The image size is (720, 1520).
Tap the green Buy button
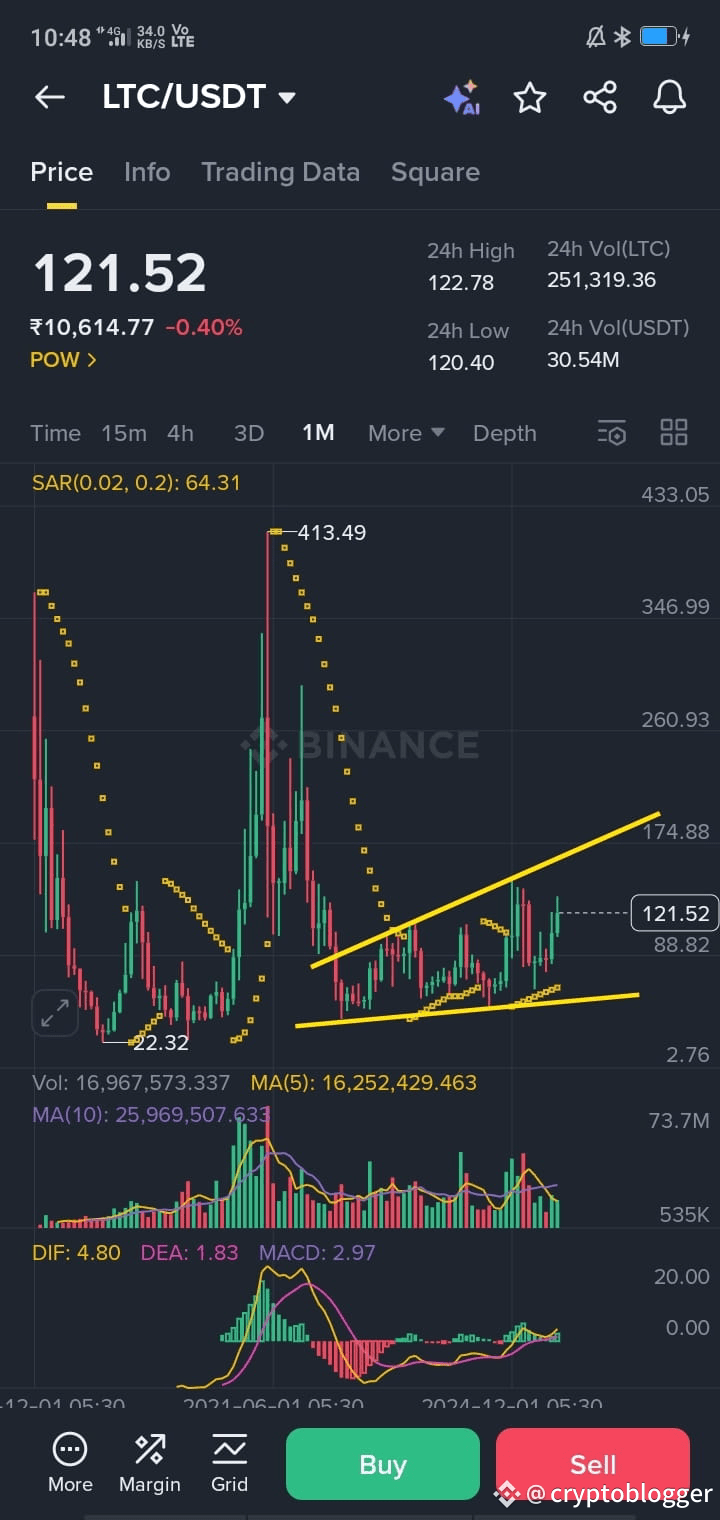point(383,1465)
